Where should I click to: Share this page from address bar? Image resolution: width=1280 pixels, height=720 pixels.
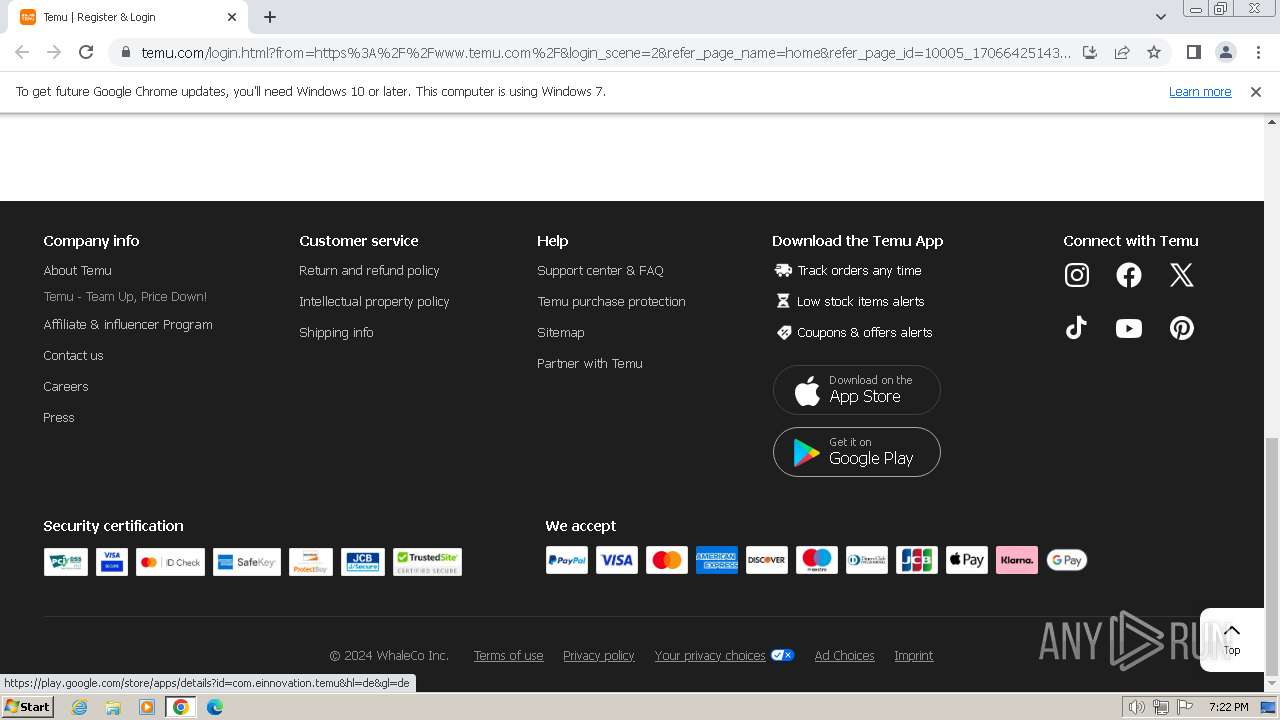pyautogui.click(x=1122, y=52)
